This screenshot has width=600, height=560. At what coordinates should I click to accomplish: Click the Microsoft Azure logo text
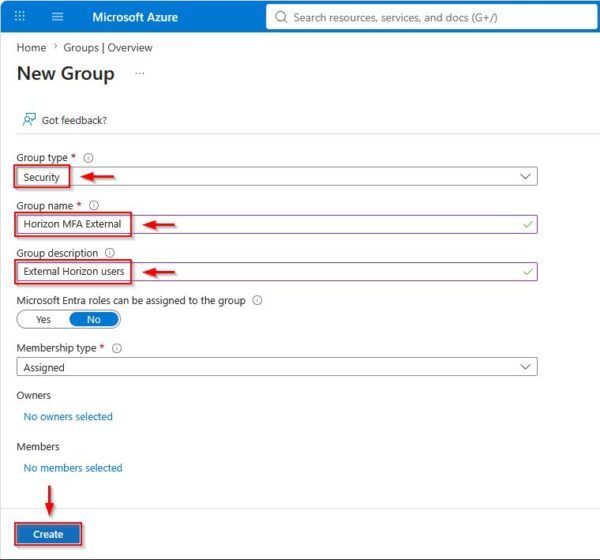(135, 17)
